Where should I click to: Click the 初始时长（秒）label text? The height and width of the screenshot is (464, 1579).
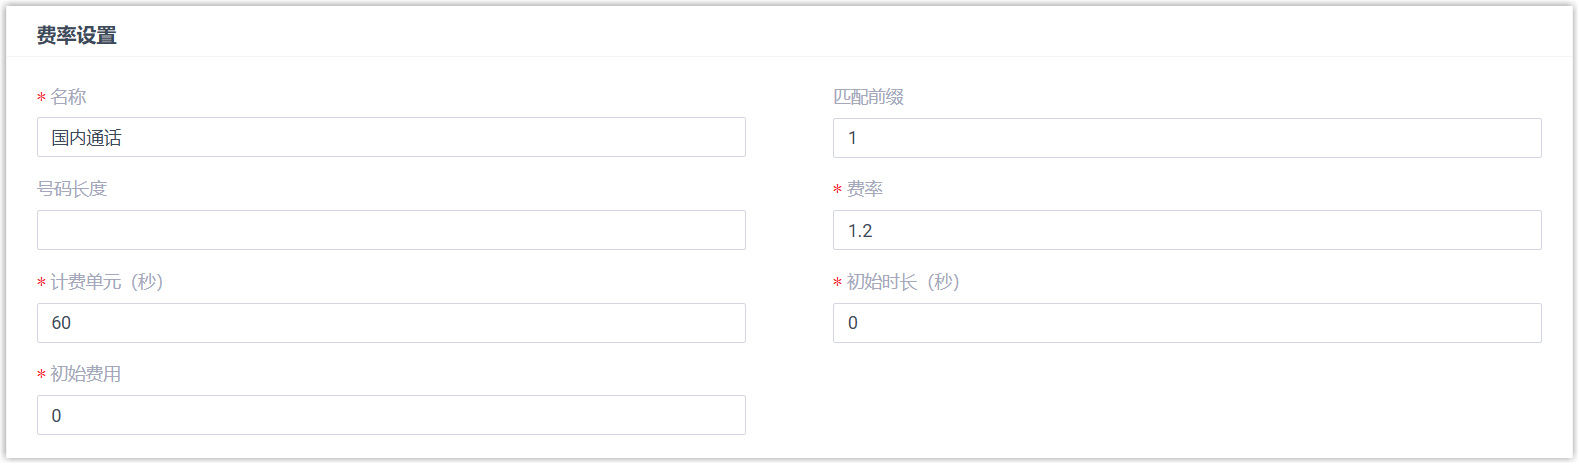click(x=903, y=282)
